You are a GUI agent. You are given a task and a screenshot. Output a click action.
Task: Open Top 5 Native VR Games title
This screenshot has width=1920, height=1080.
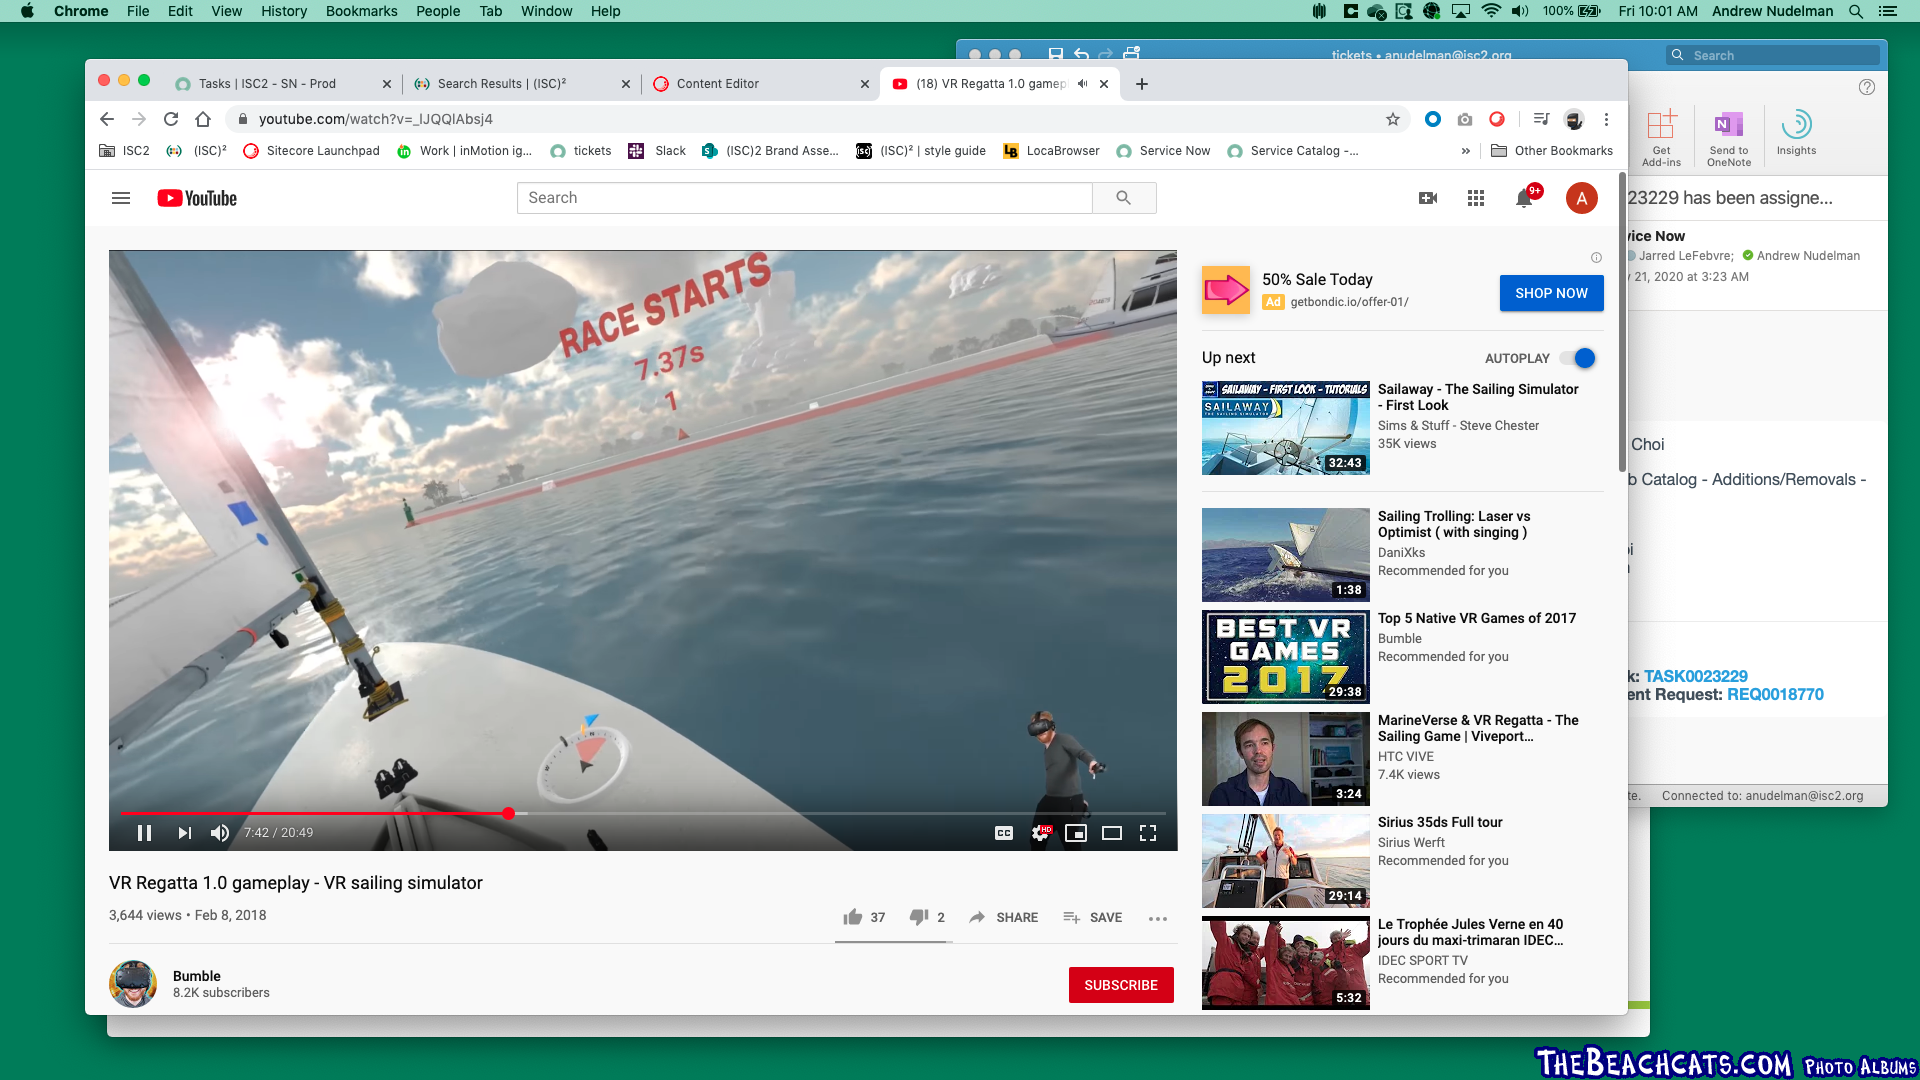click(x=1476, y=618)
